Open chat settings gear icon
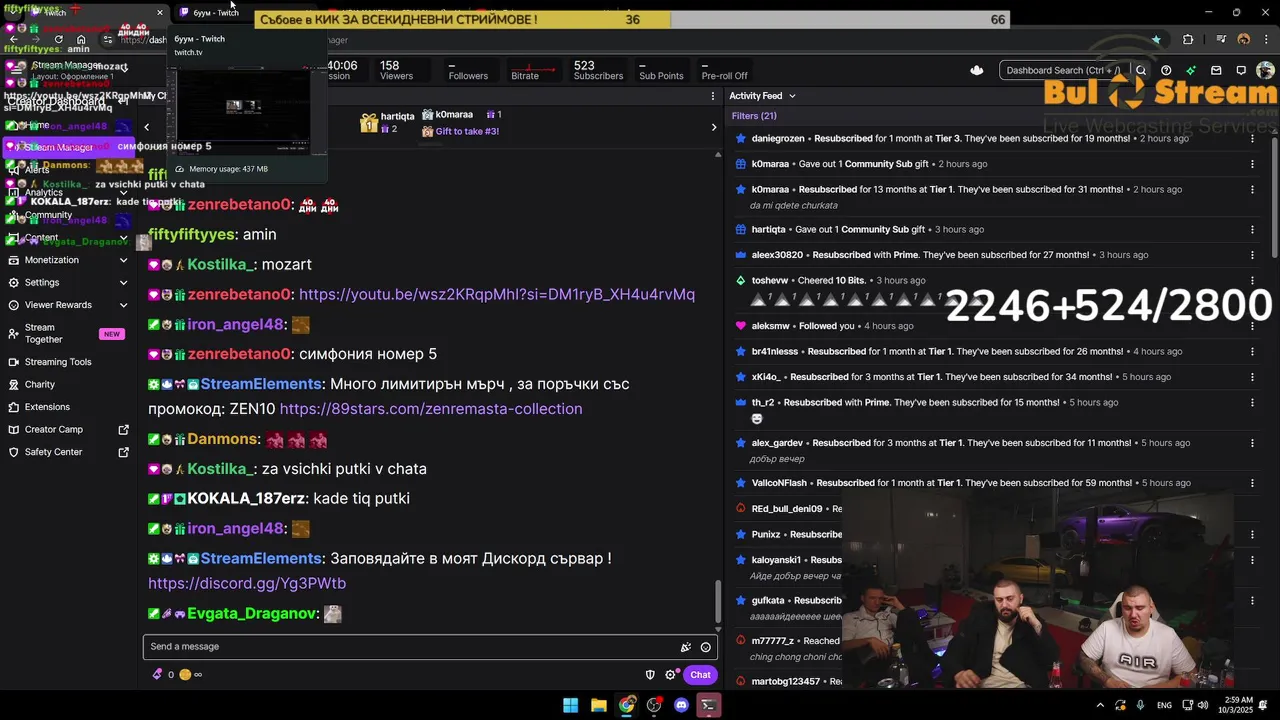The image size is (1280, 720). [x=671, y=675]
